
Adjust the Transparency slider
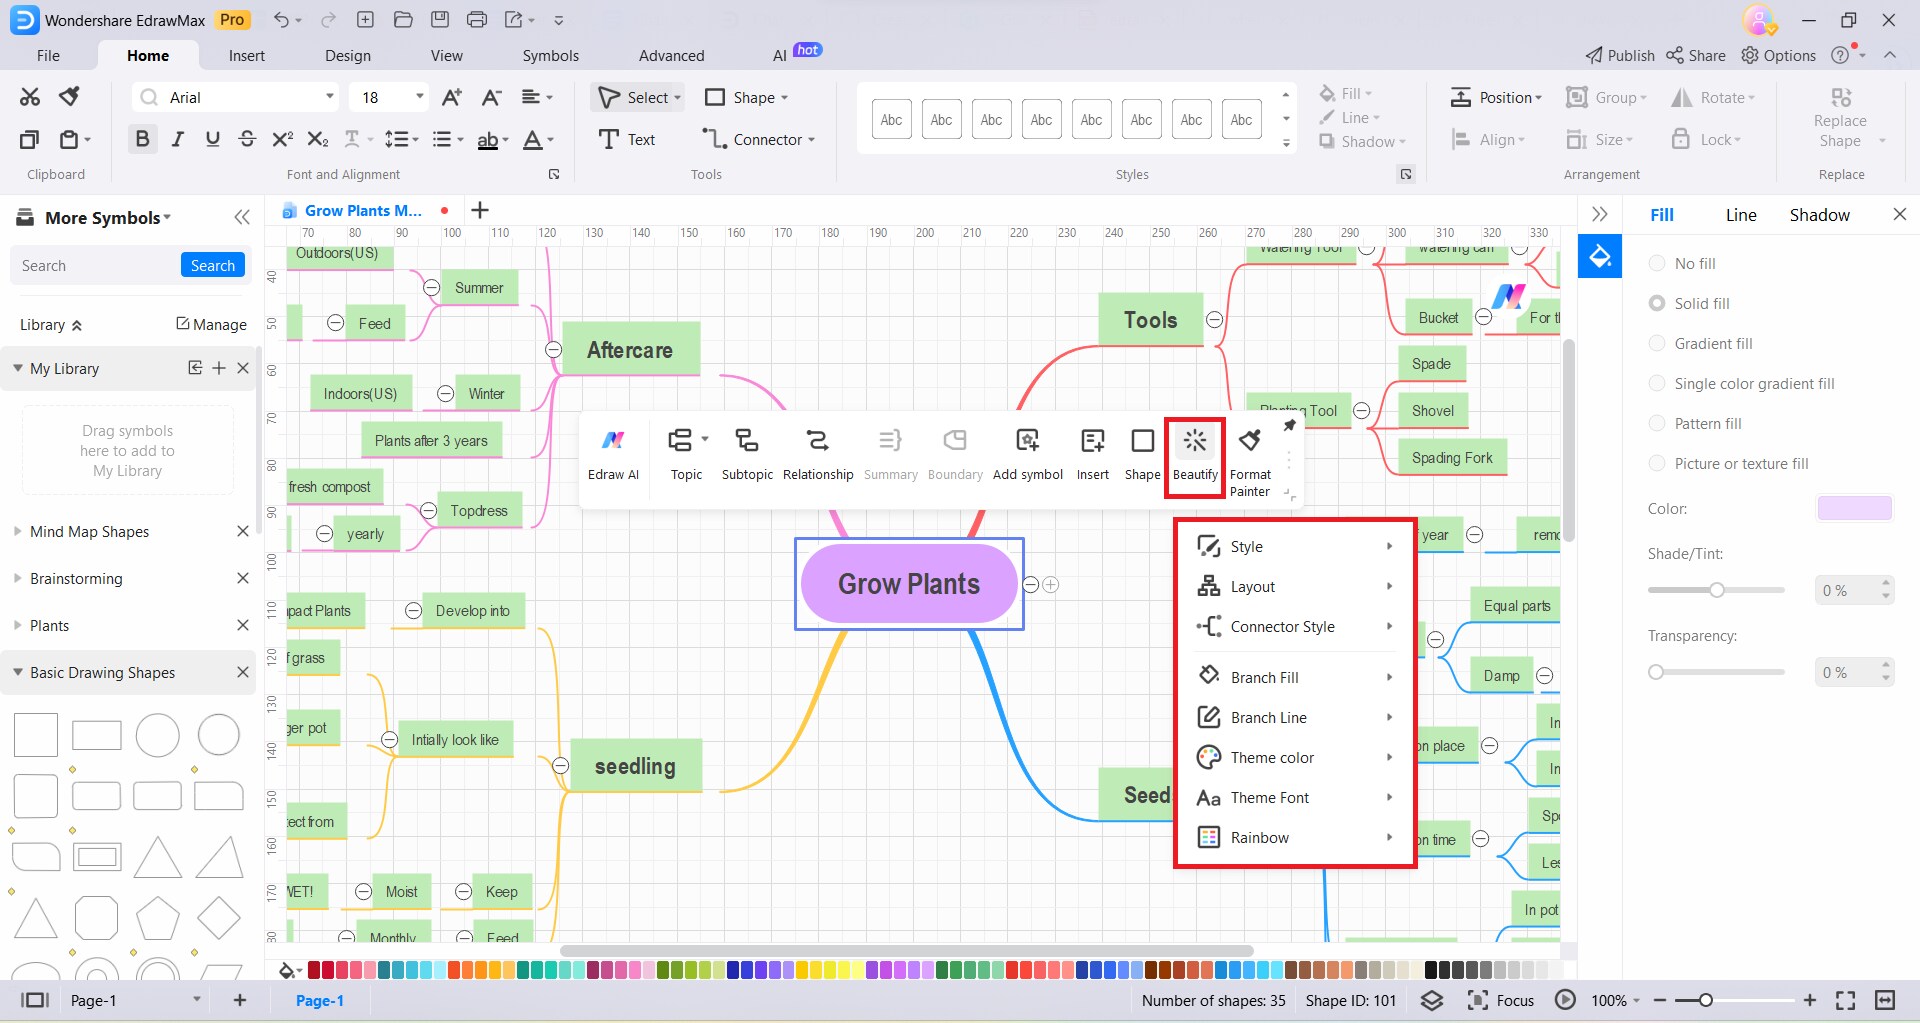point(1716,672)
